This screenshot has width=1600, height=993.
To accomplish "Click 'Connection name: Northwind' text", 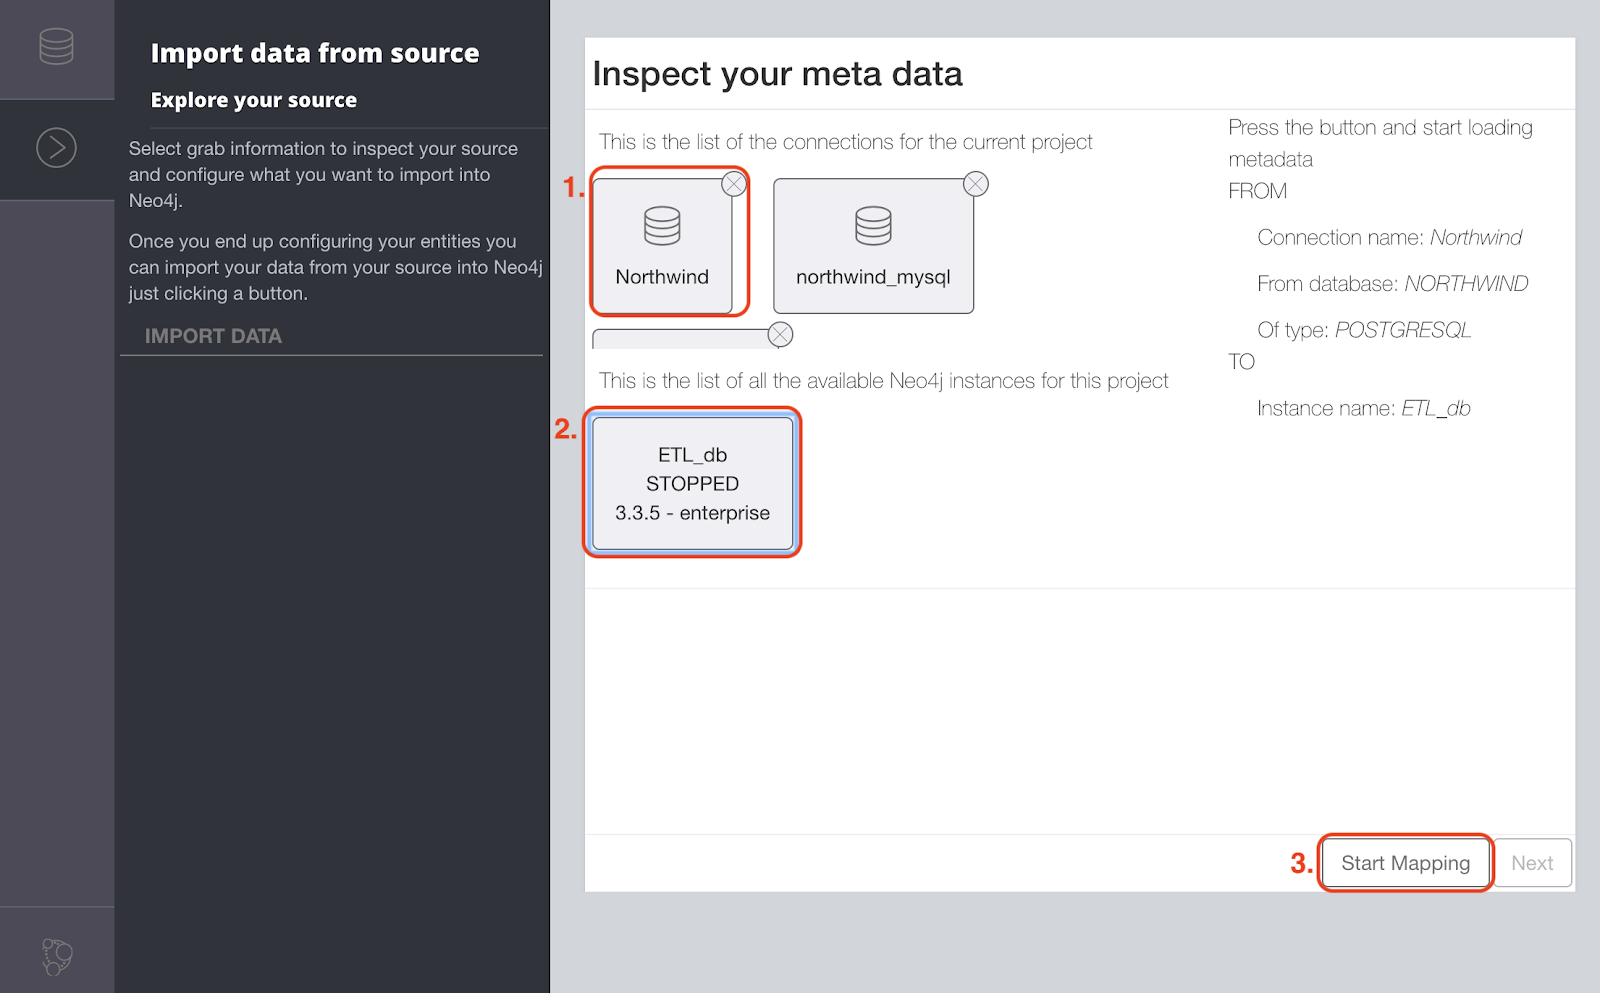I will pyautogui.click(x=1389, y=238).
